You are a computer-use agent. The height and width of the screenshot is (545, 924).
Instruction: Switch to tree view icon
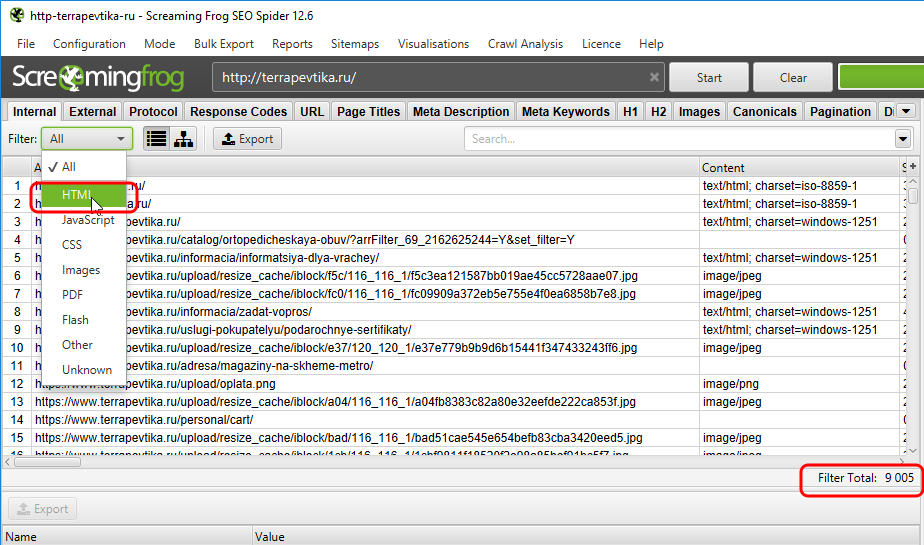tap(183, 139)
